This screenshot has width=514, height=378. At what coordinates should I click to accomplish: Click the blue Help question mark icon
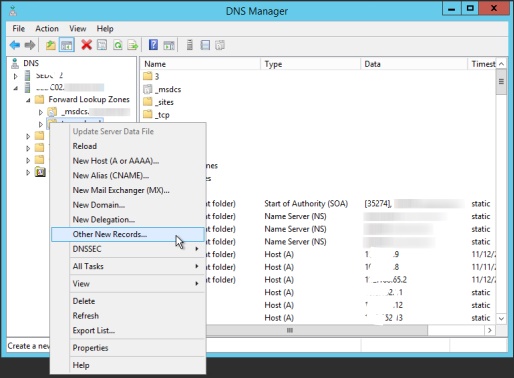point(153,45)
